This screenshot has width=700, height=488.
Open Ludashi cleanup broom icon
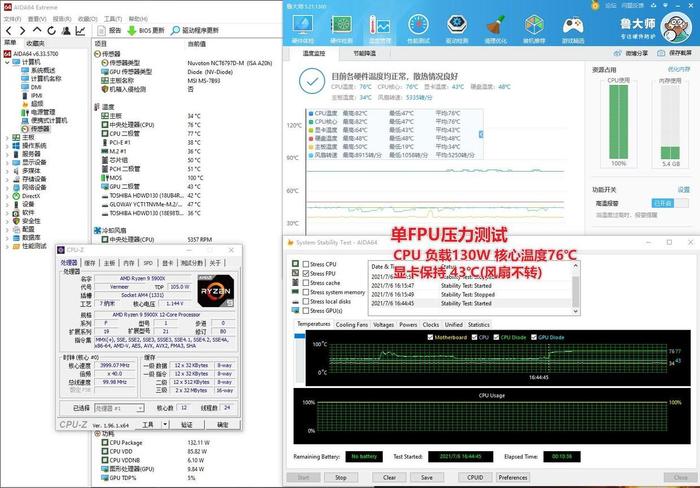(496, 25)
